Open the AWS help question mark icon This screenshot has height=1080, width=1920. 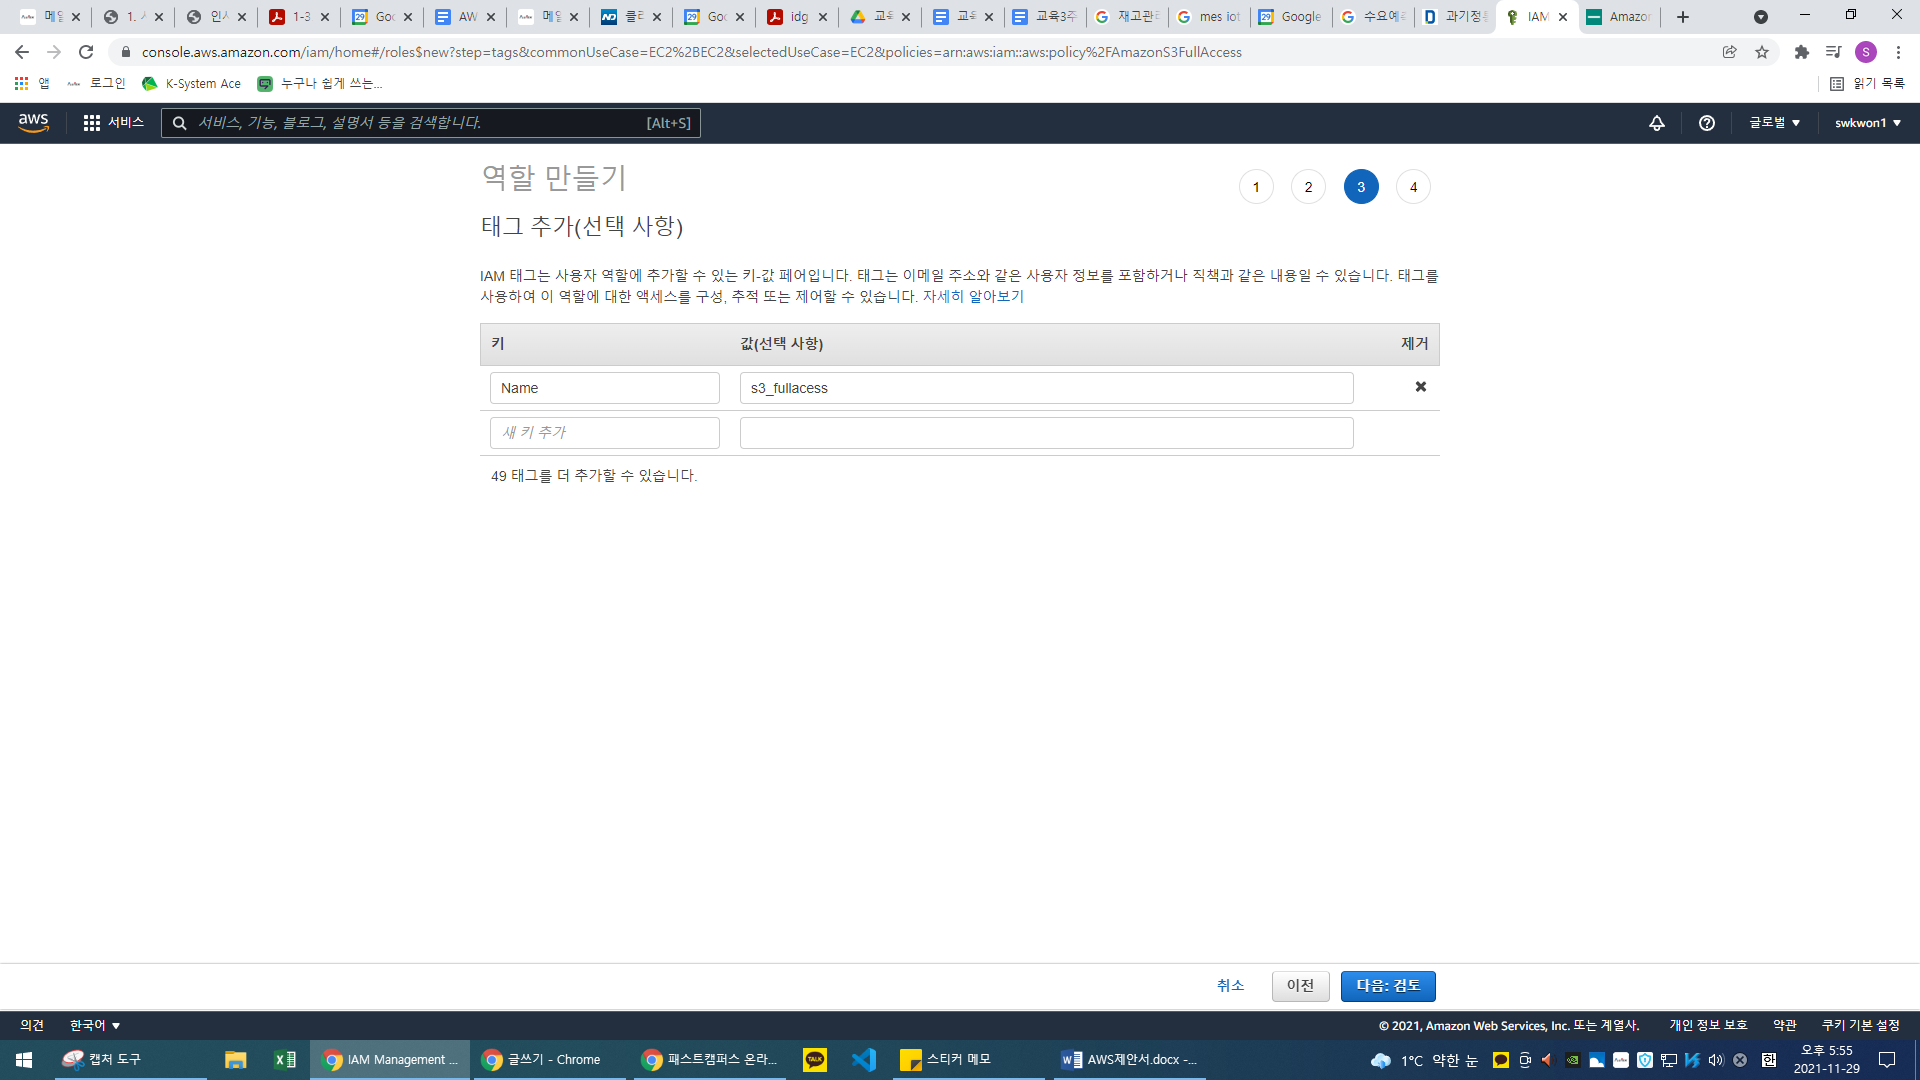pos(1707,122)
